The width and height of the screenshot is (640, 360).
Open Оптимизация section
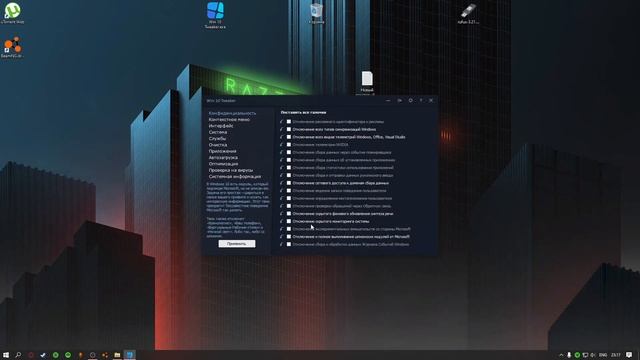223,164
